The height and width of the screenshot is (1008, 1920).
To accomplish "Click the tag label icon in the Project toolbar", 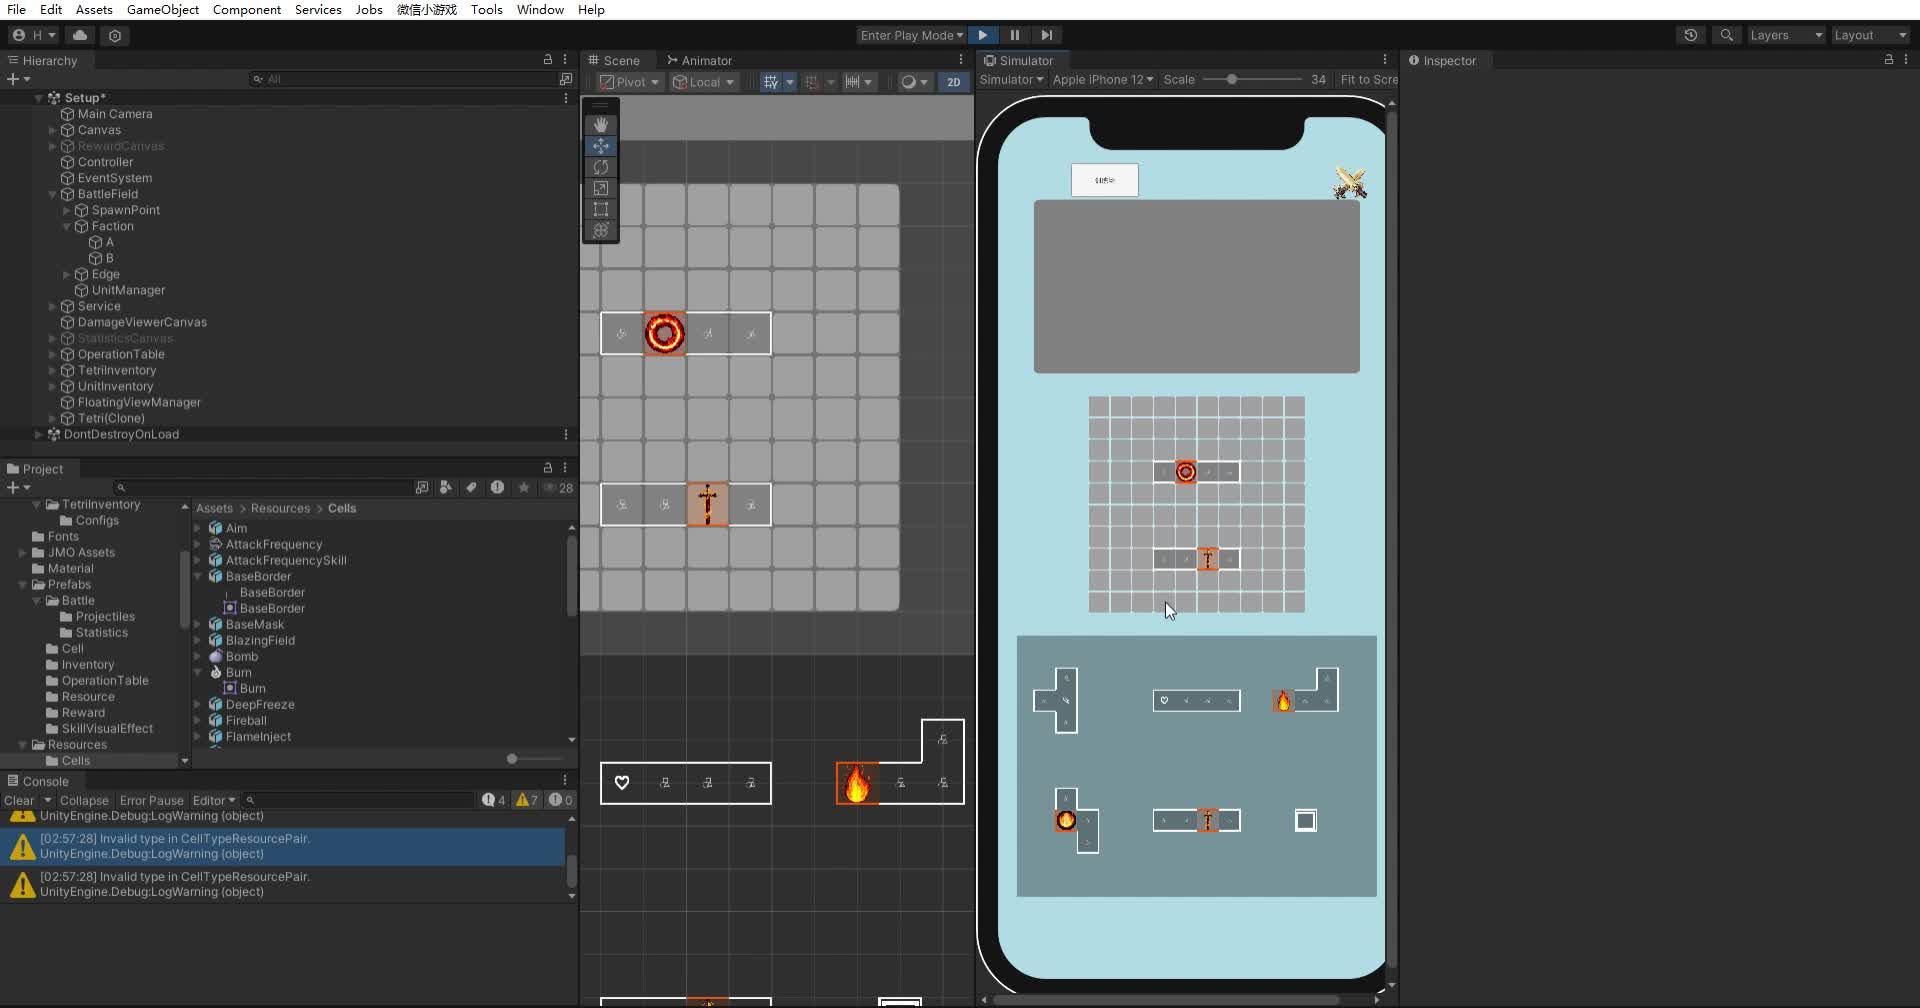I will pyautogui.click(x=471, y=488).
